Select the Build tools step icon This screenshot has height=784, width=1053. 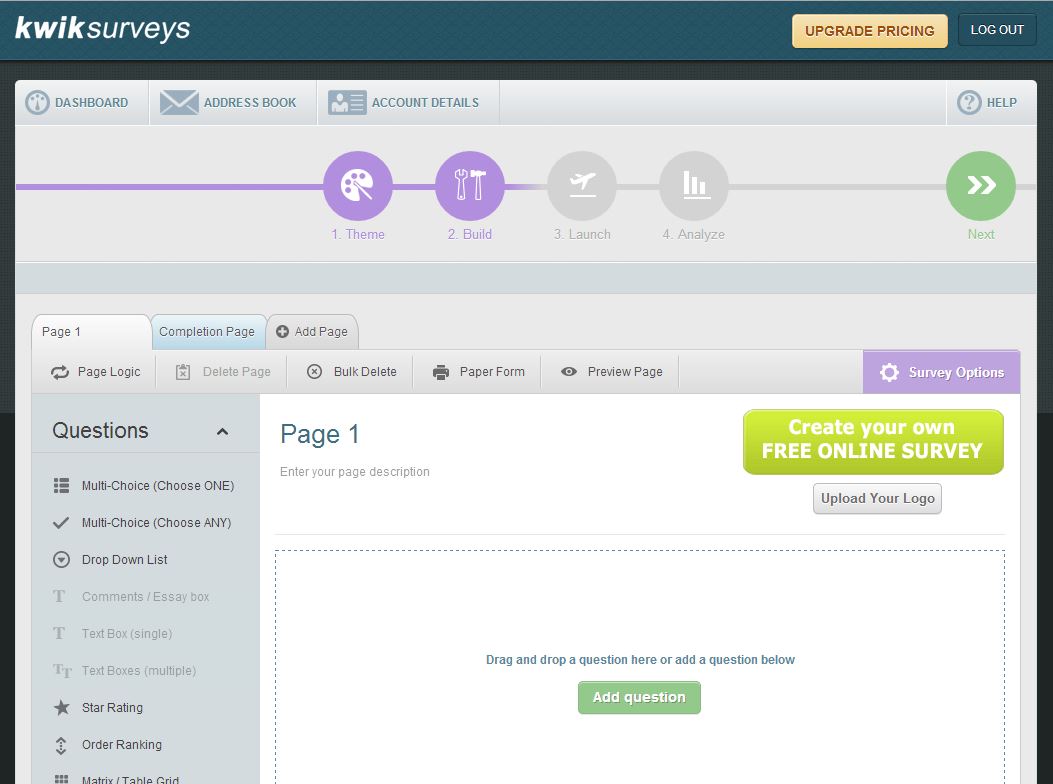click(469, 186)
